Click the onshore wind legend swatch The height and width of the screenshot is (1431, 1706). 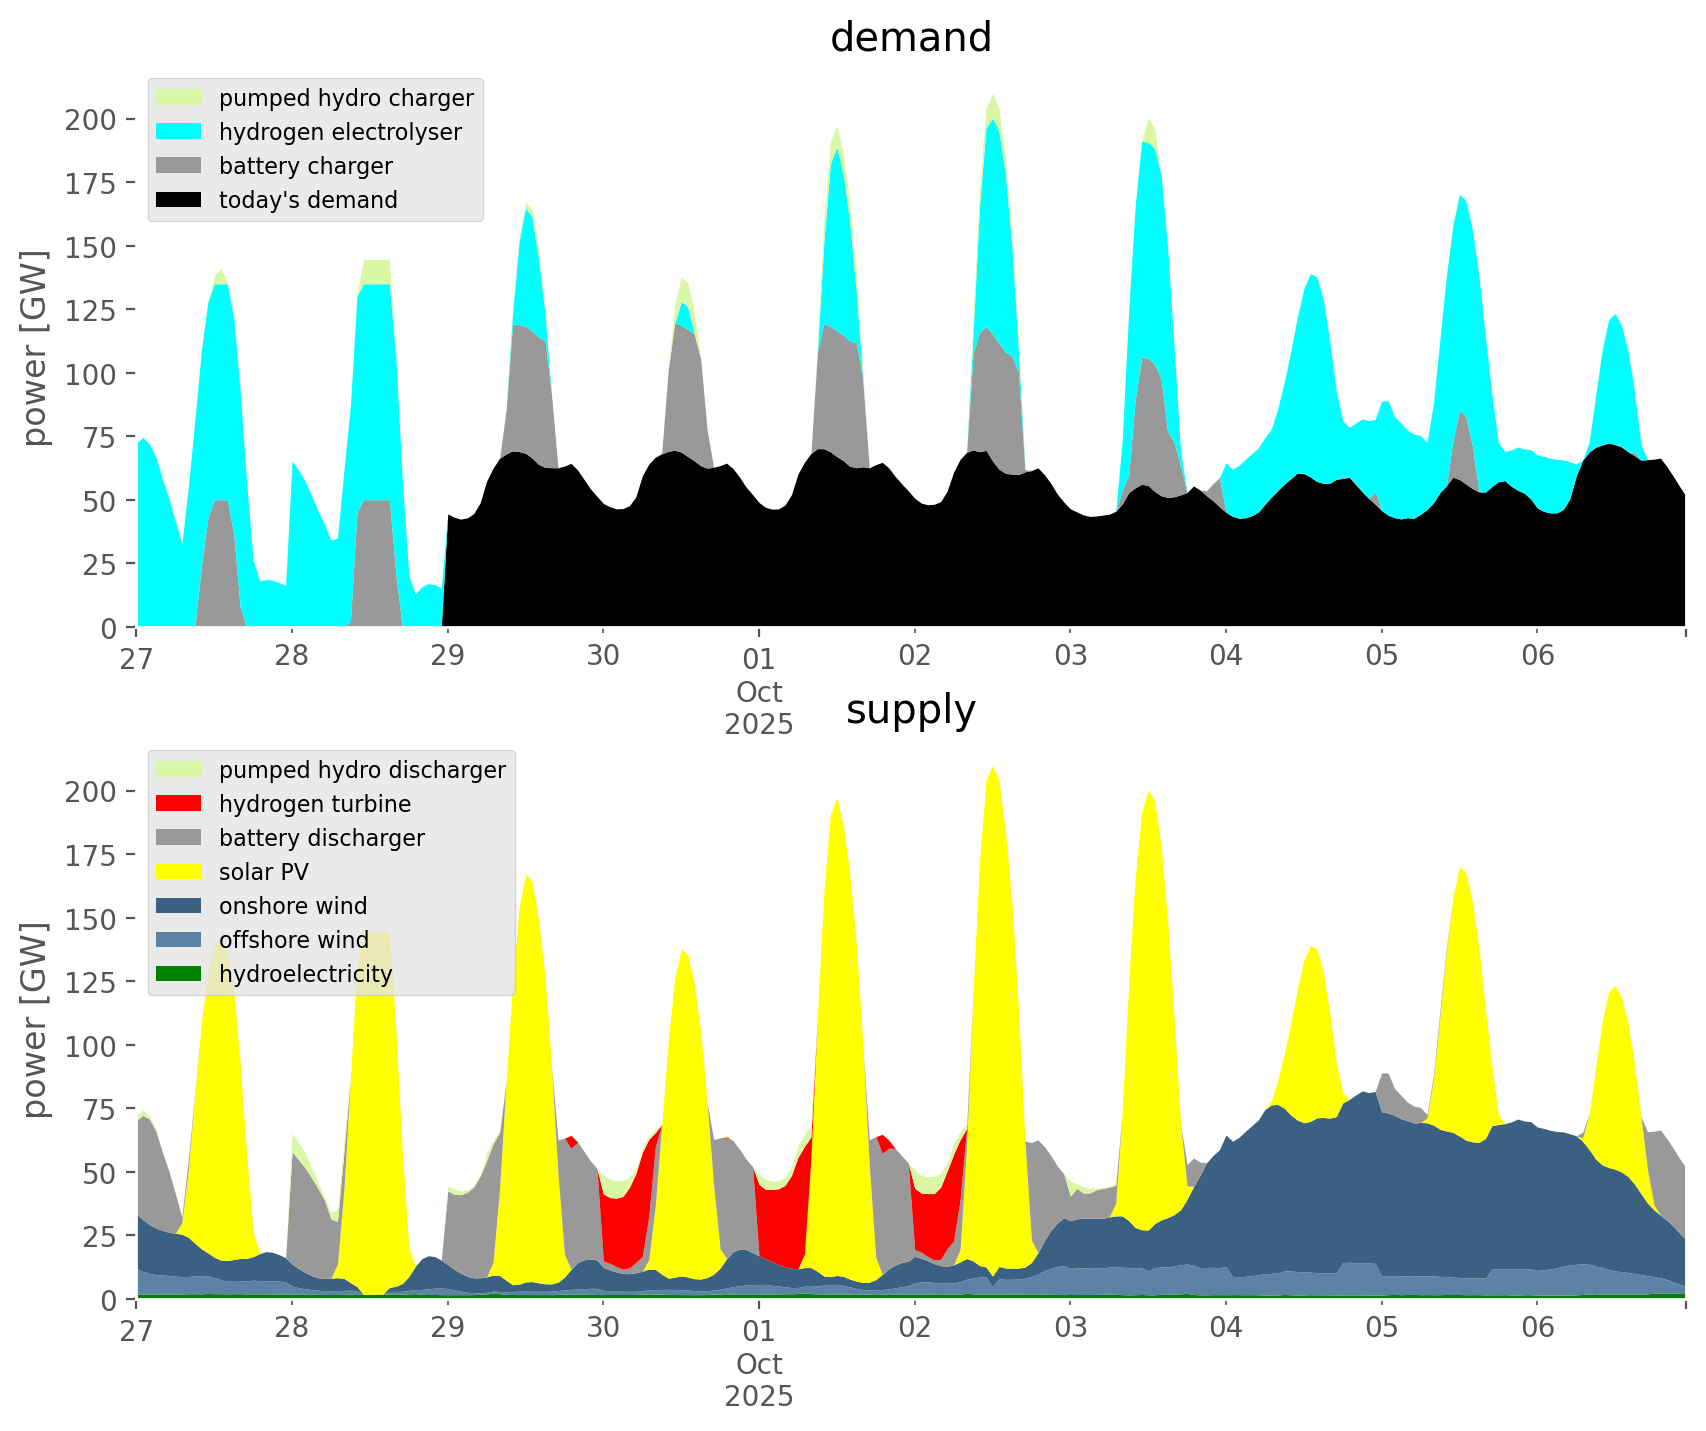click(x=179, y=906)
